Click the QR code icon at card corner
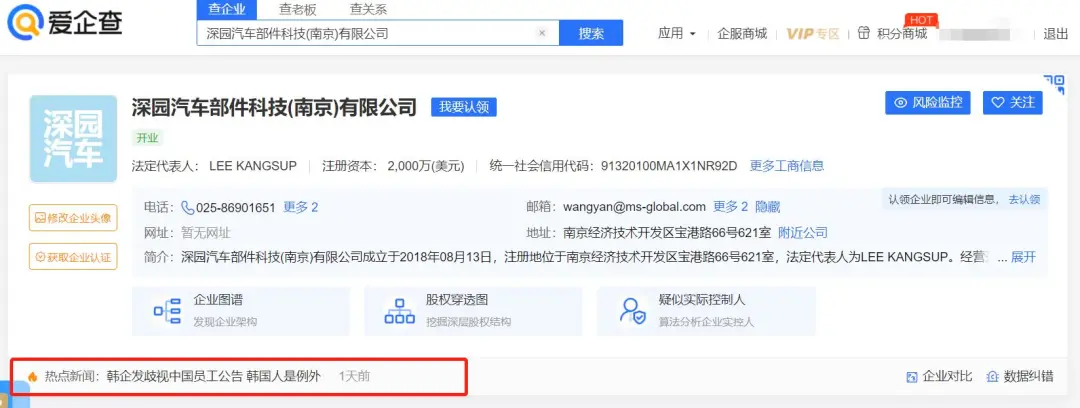This screenshot has height=408, width=1080. coord(1054,84)
